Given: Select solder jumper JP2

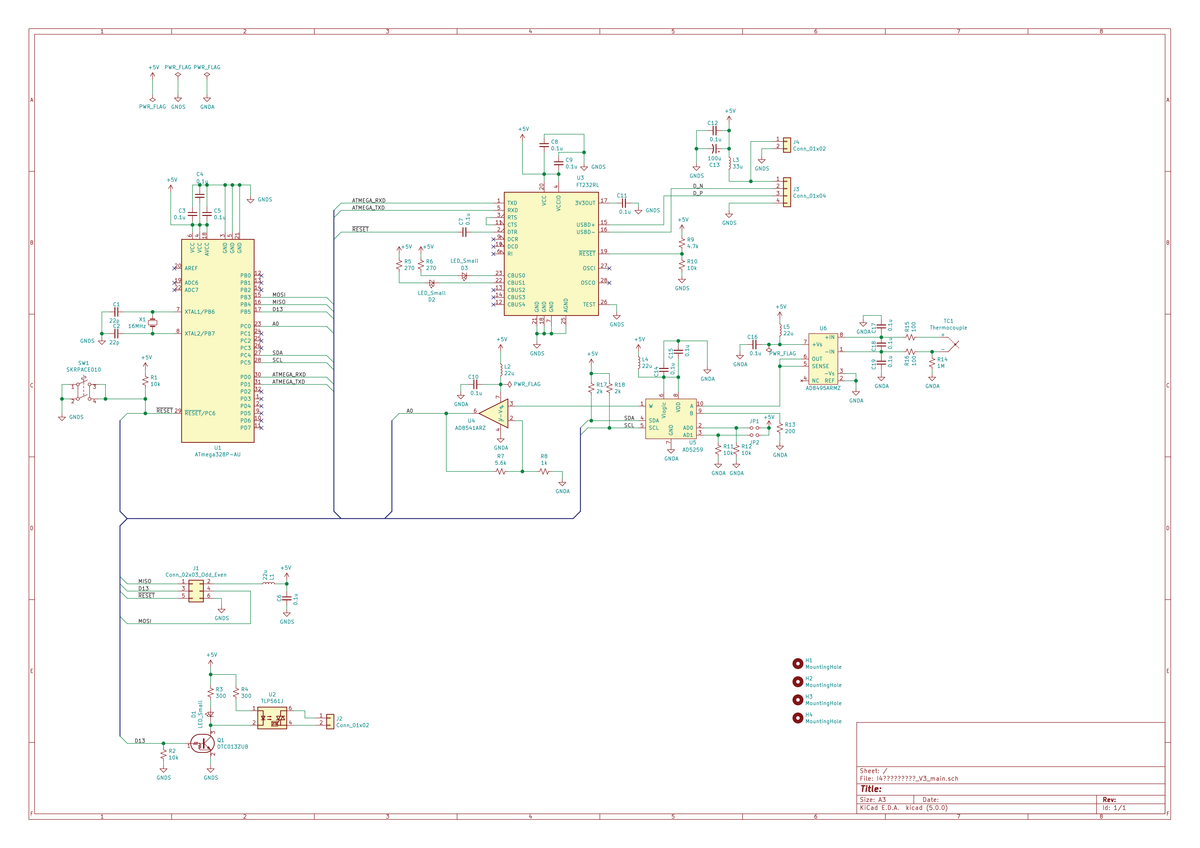Looking at the screenshot, I should [757, 435].
